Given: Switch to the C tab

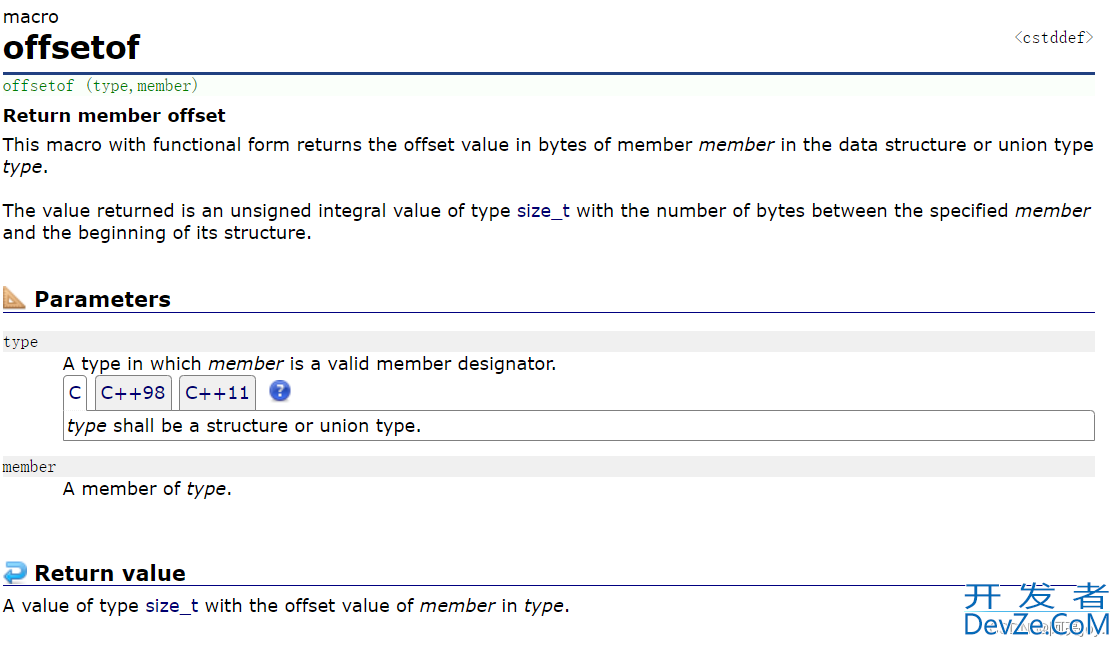Looking at the screenshot, I should pos(75,393).
